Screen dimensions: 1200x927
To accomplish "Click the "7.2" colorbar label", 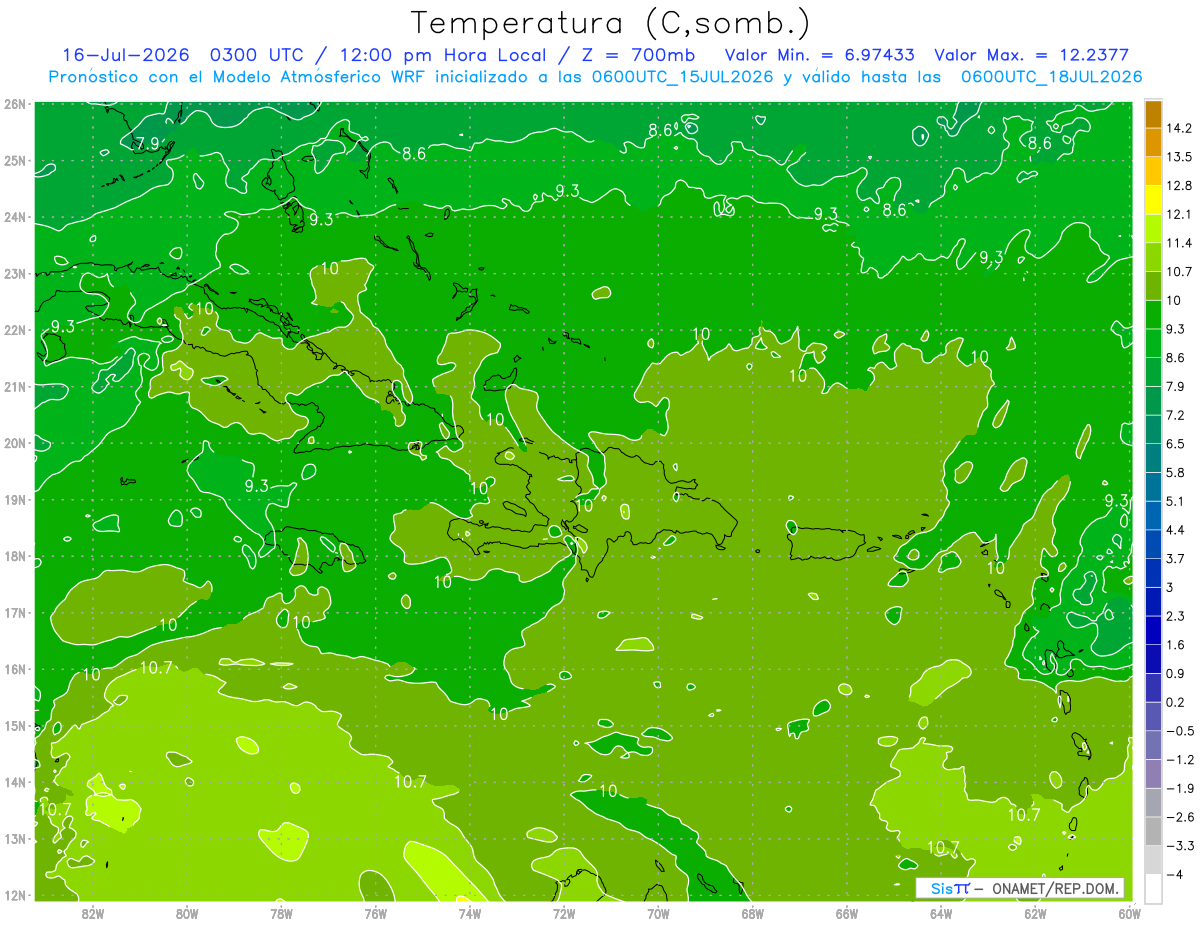I will pos(1177,415).
